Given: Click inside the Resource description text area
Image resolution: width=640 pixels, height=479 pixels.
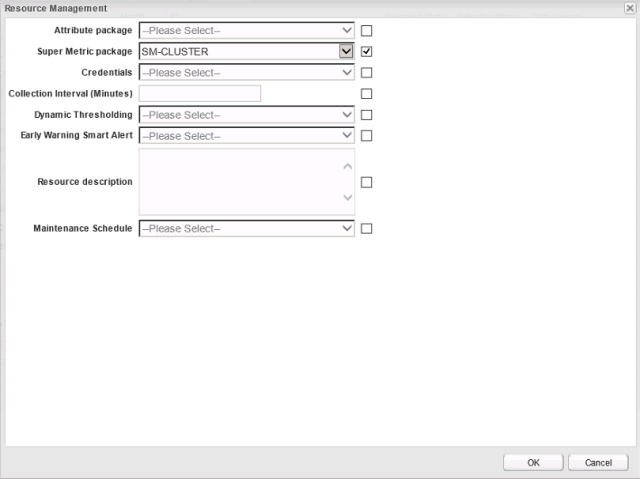Looking at the screenshot, I should click(240, 182).
